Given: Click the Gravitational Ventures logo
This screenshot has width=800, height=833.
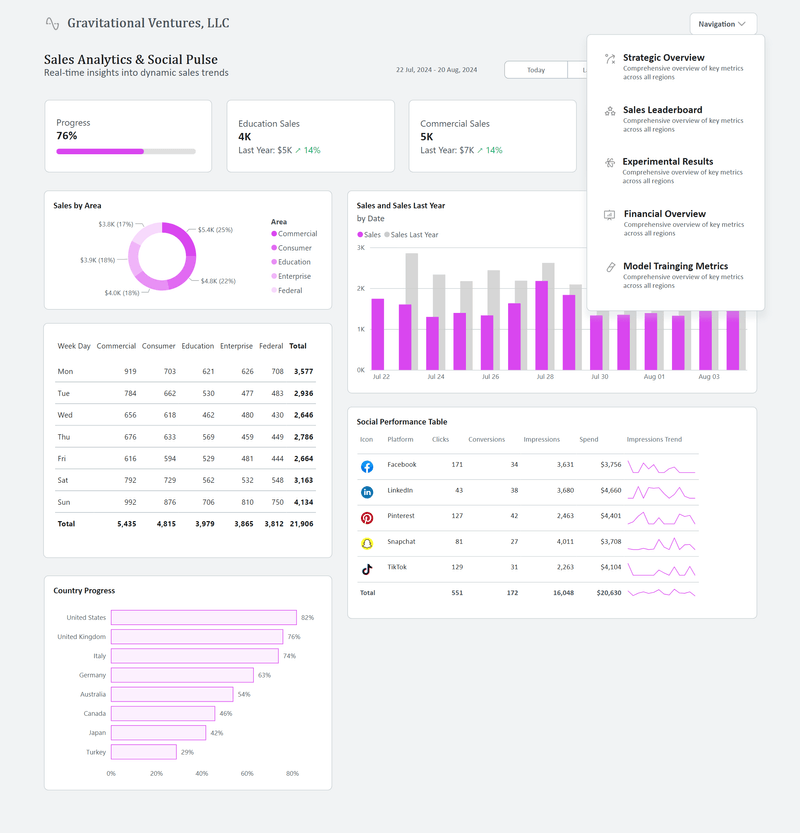Looking at the screenshot, I should pyautogui.click(x=52, y=21).
